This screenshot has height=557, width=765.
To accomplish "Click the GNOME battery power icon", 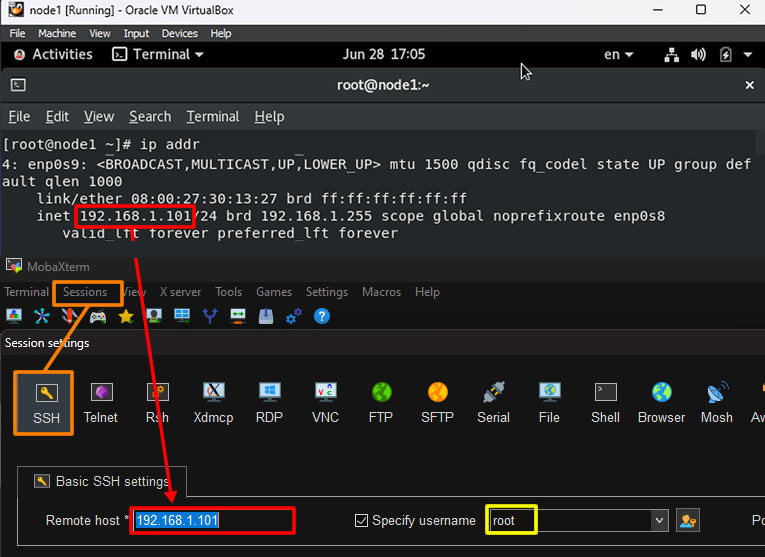I will 725,55.
